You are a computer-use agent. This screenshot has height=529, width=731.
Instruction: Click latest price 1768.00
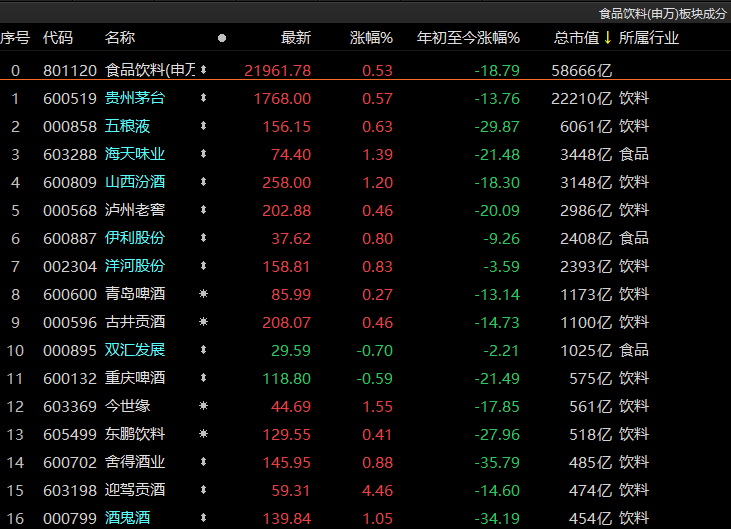click(x=282, y=98)
